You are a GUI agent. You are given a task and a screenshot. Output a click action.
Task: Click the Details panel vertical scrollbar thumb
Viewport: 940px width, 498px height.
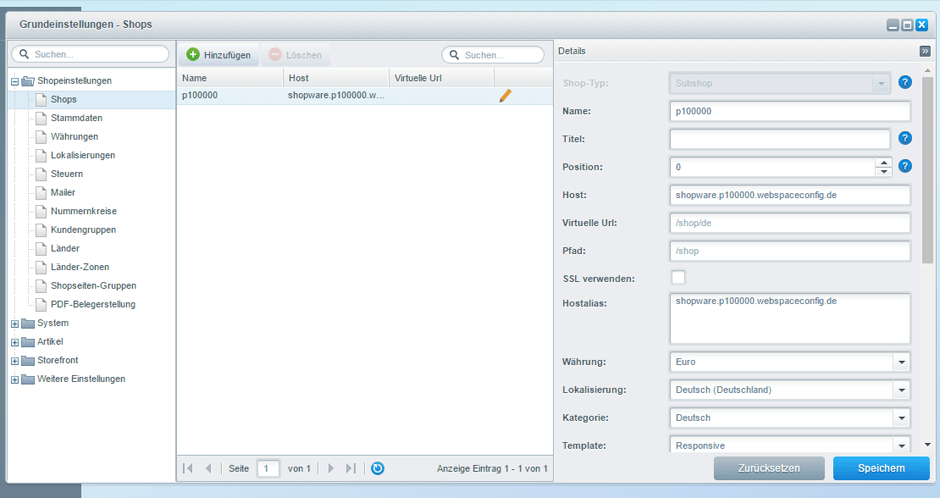click(927, 170)
